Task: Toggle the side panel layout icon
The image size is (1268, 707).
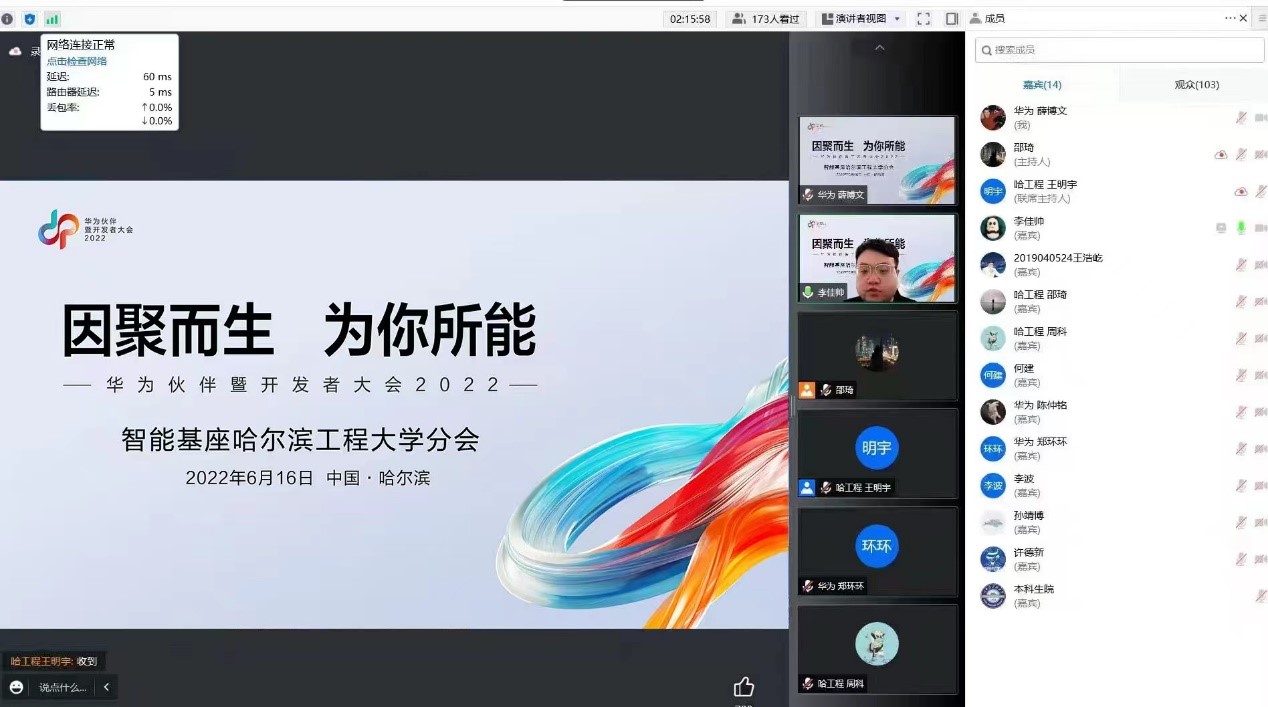Action: tap(951, 19)
